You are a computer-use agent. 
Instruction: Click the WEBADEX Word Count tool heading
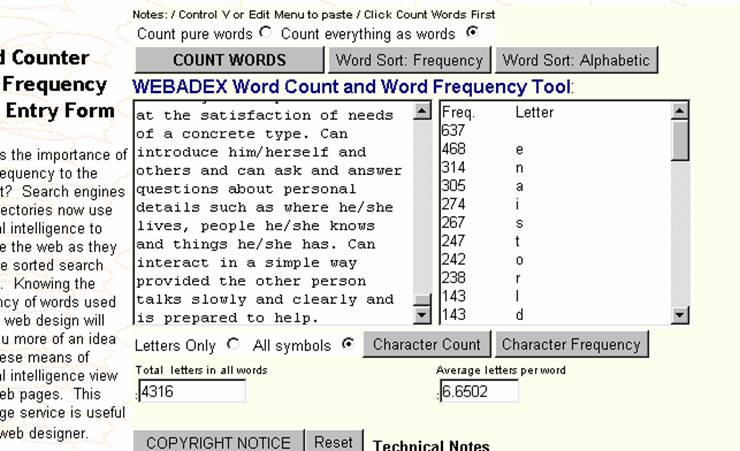click(x=353, y=87)
